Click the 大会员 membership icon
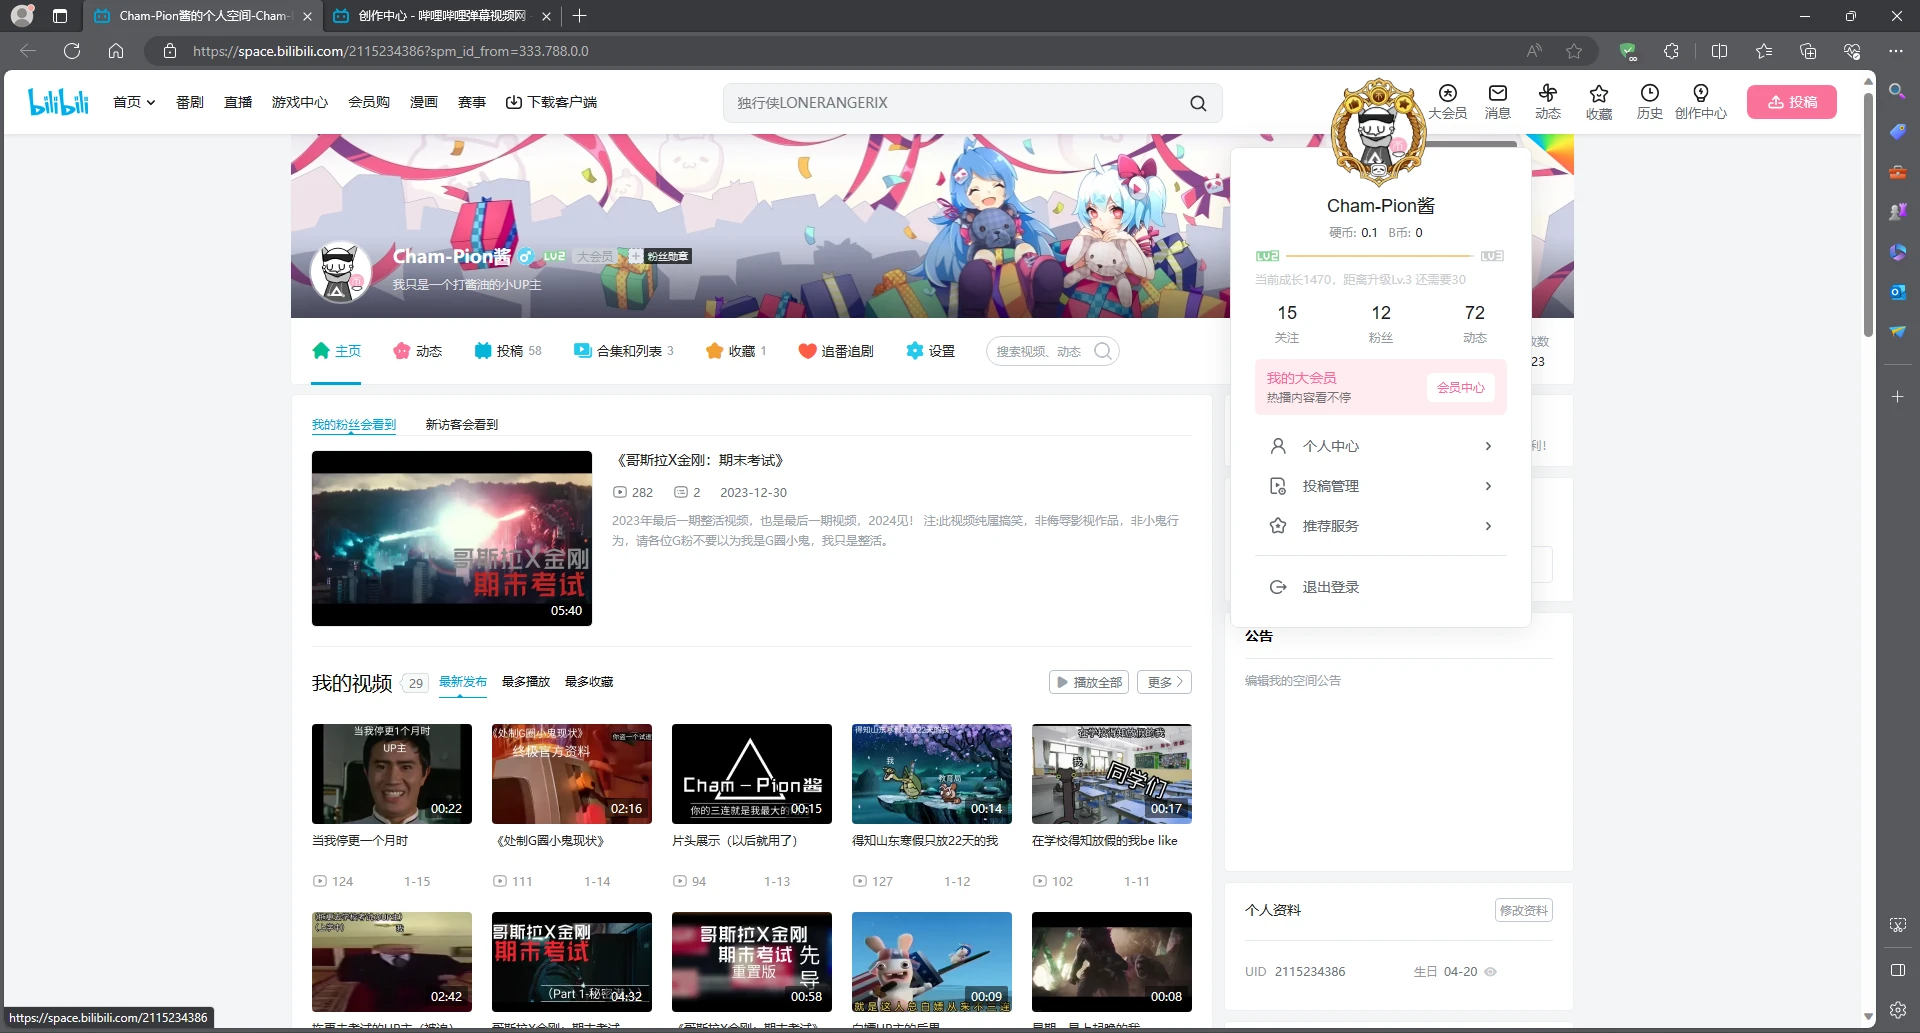1920x1033 pixels. coord(1448,101)
